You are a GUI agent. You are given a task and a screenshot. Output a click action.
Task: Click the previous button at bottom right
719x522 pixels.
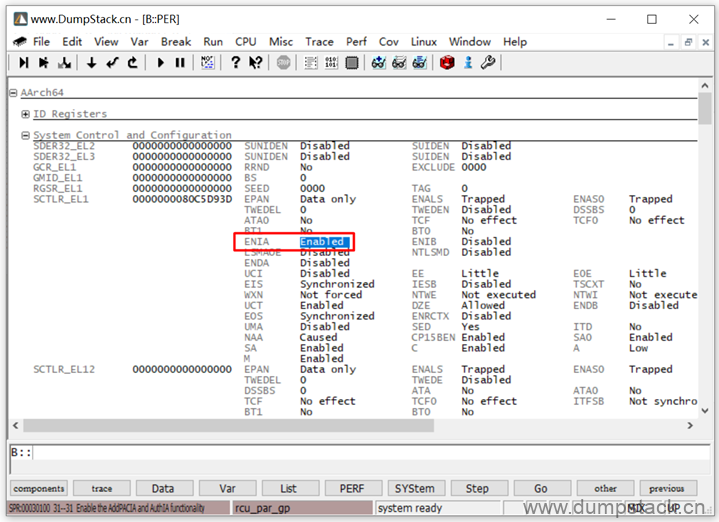coord(667,488)
